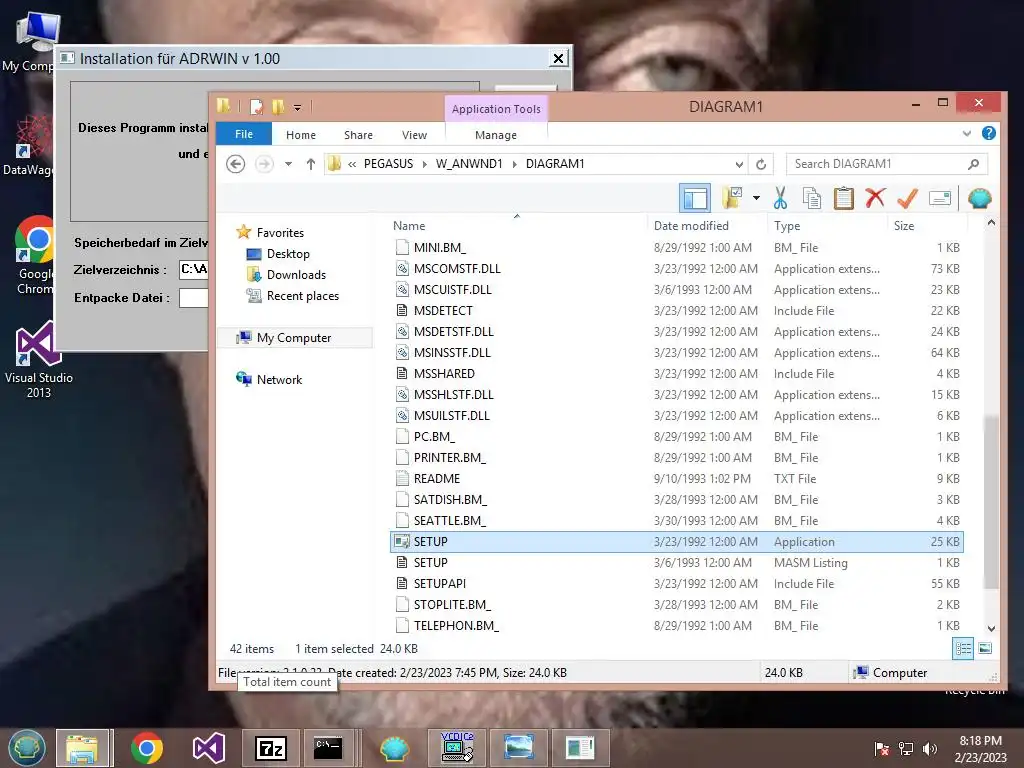
Task: Select the MINI.BM_ file
Action: tap(677, 248)
